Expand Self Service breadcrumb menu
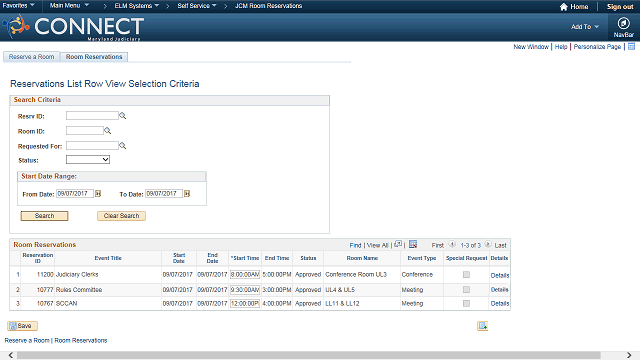Screen dimensions: 640x360 197,6
